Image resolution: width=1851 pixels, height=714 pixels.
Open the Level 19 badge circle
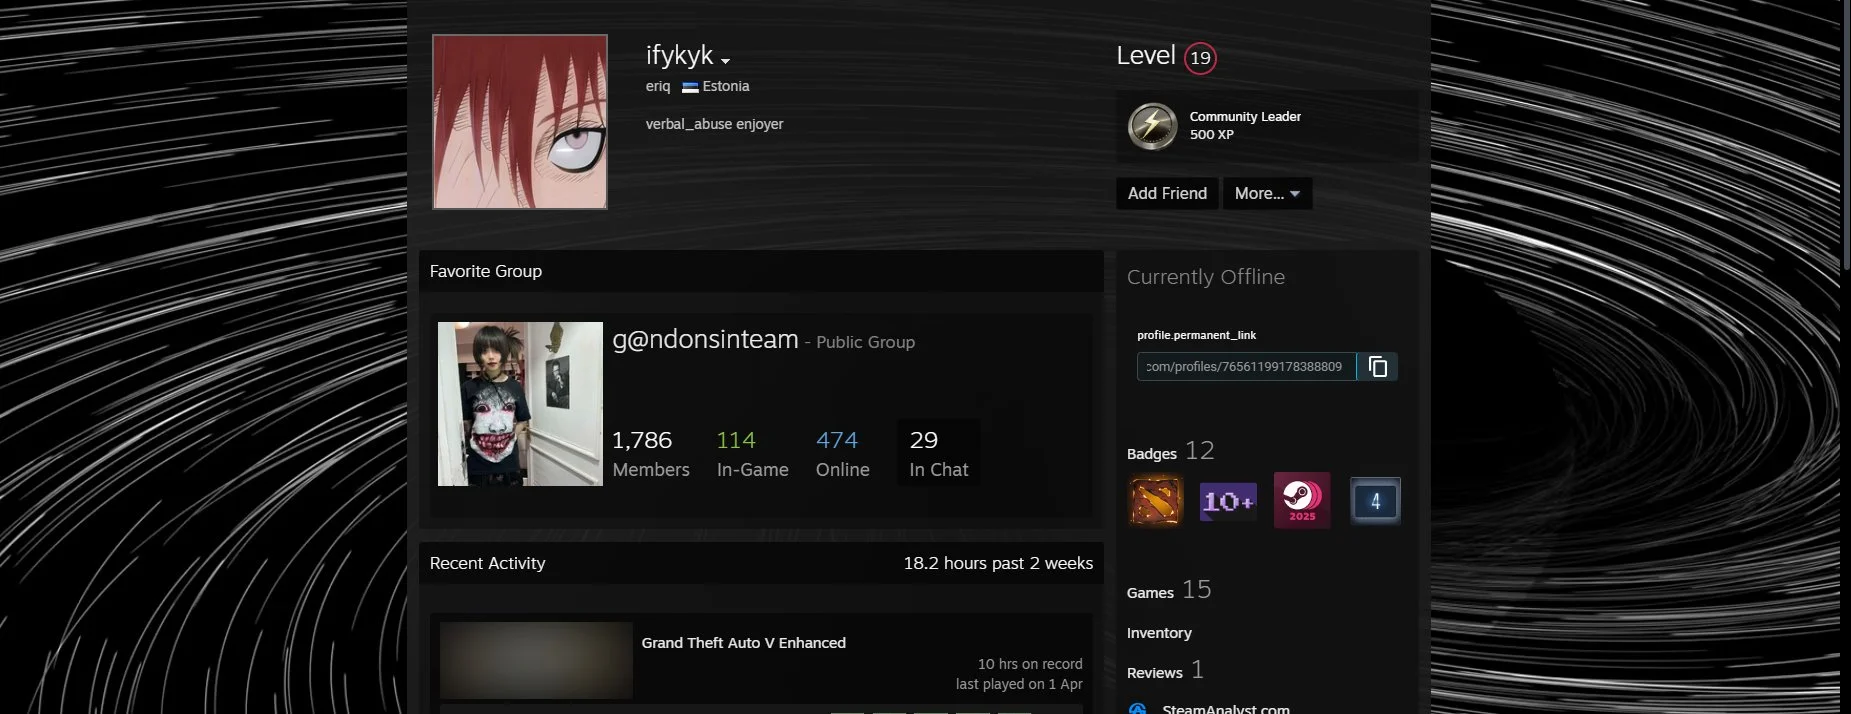(x=1200, y=58)
